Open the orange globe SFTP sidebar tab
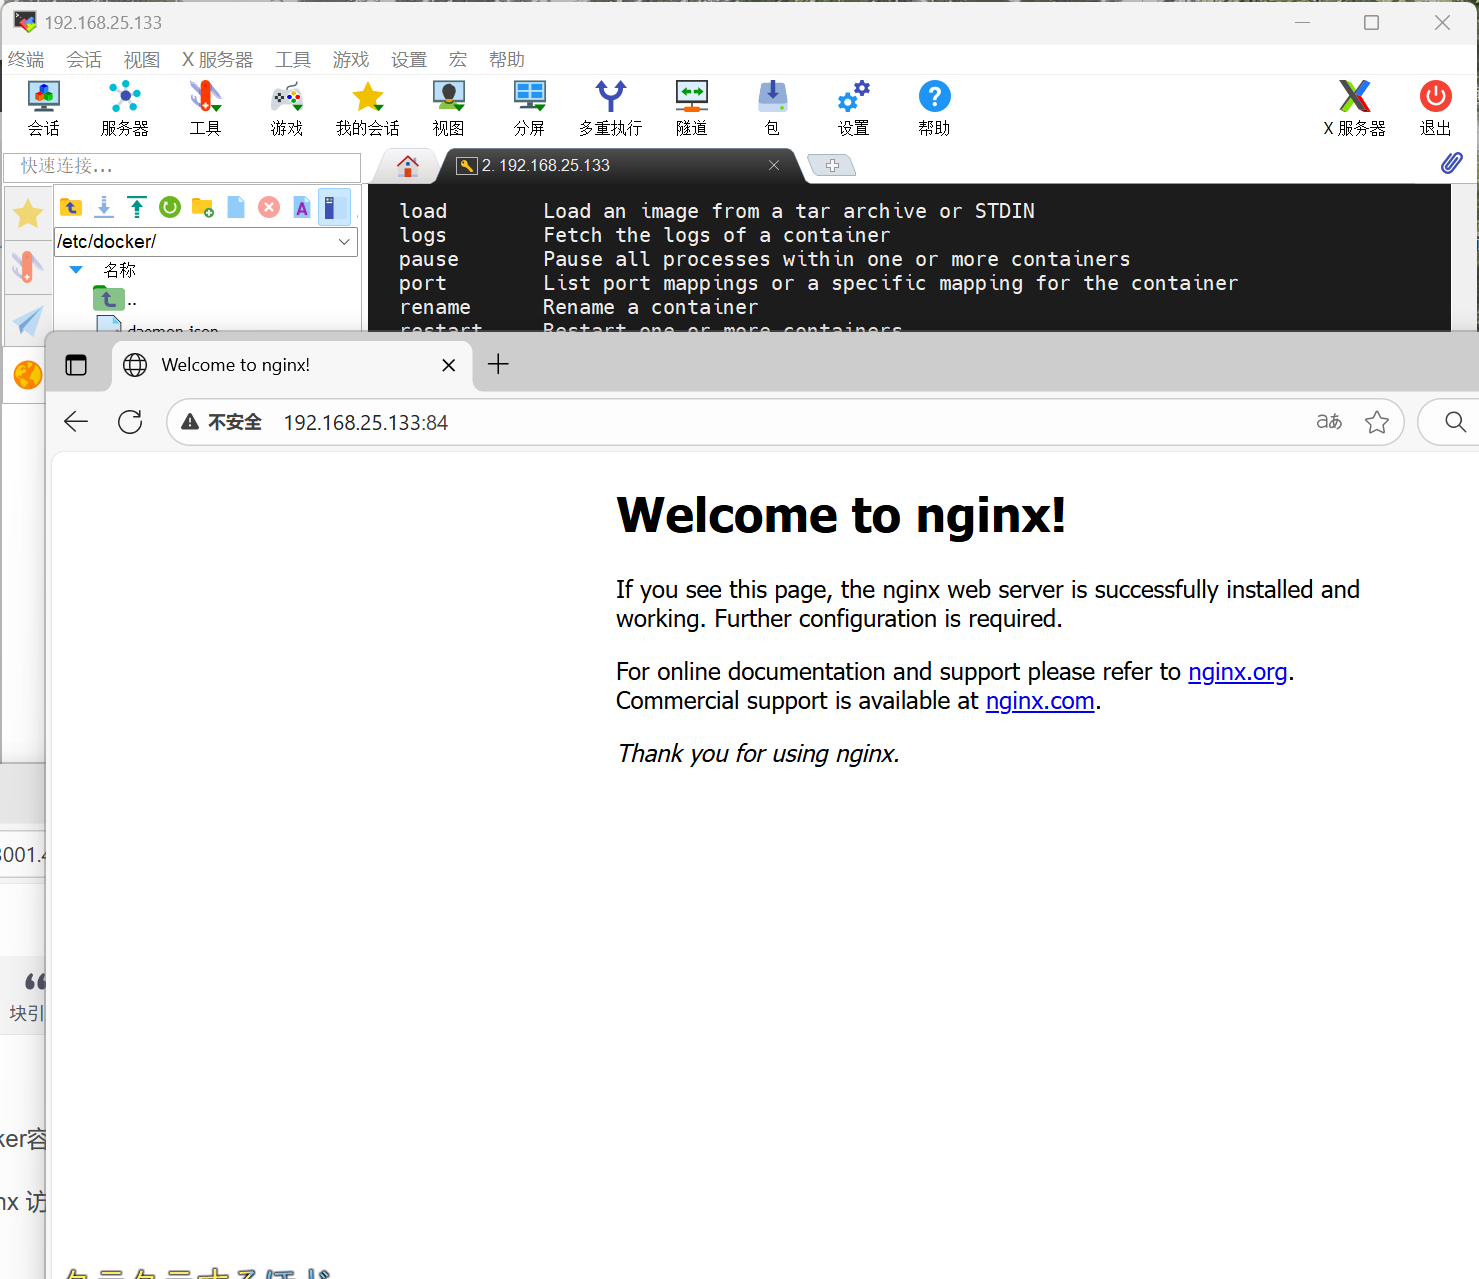The image size is (1479, 1279). pyautogui.click(x=27, y=375)
